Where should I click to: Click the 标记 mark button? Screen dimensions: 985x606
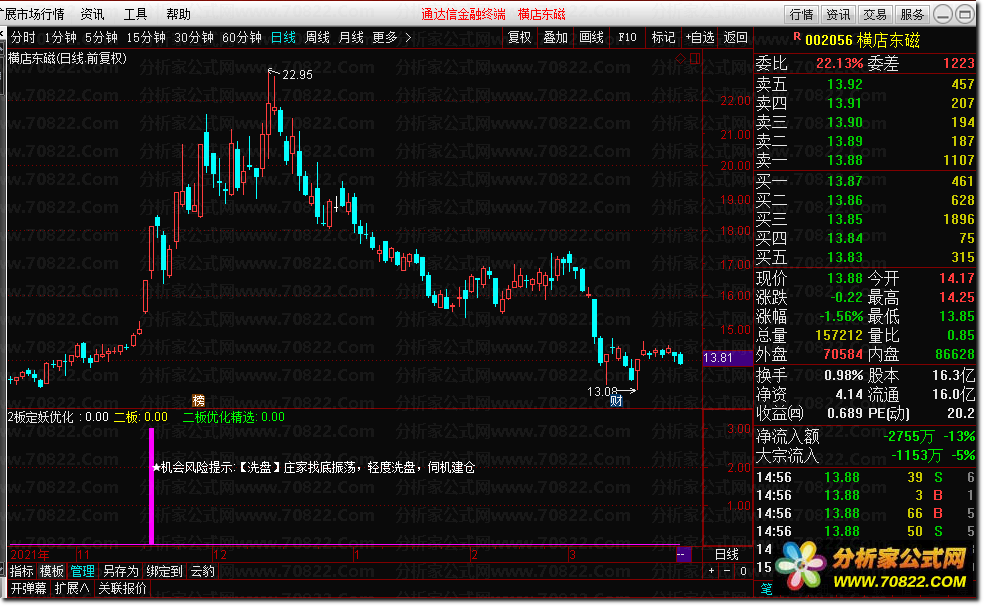[x=663, y=38]
